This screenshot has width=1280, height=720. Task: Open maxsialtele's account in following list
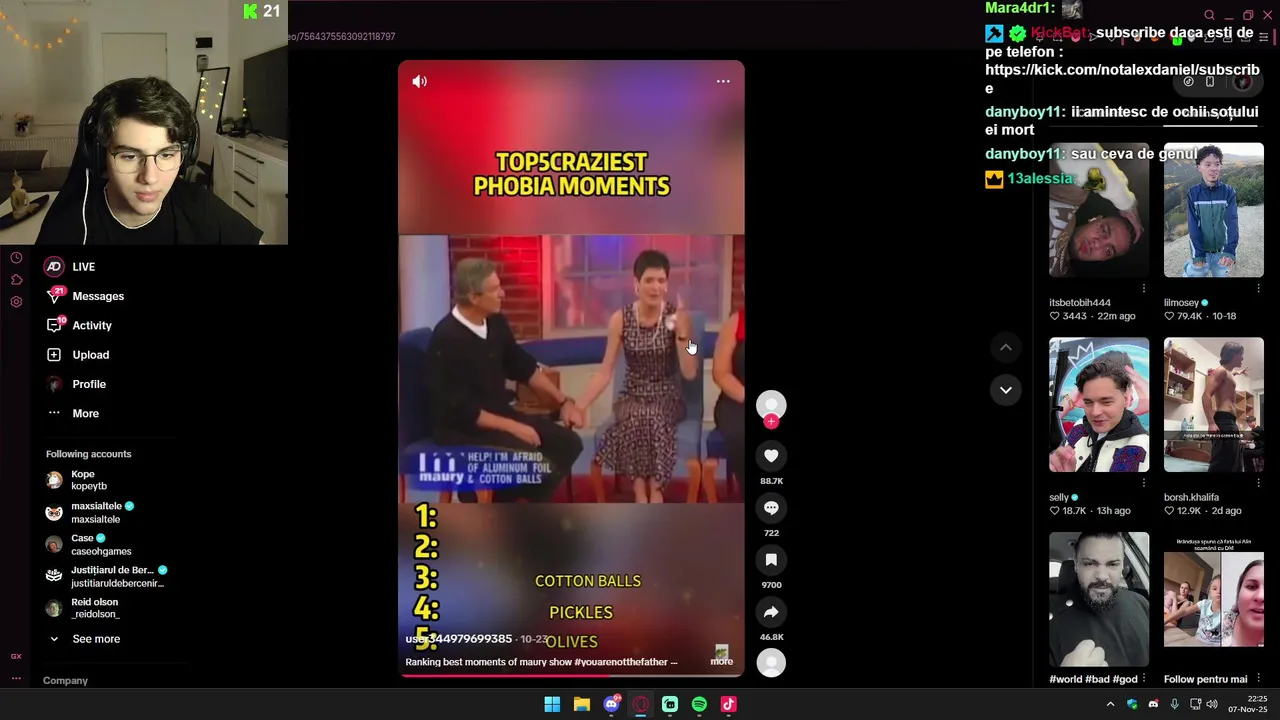(x=90, y=512)
